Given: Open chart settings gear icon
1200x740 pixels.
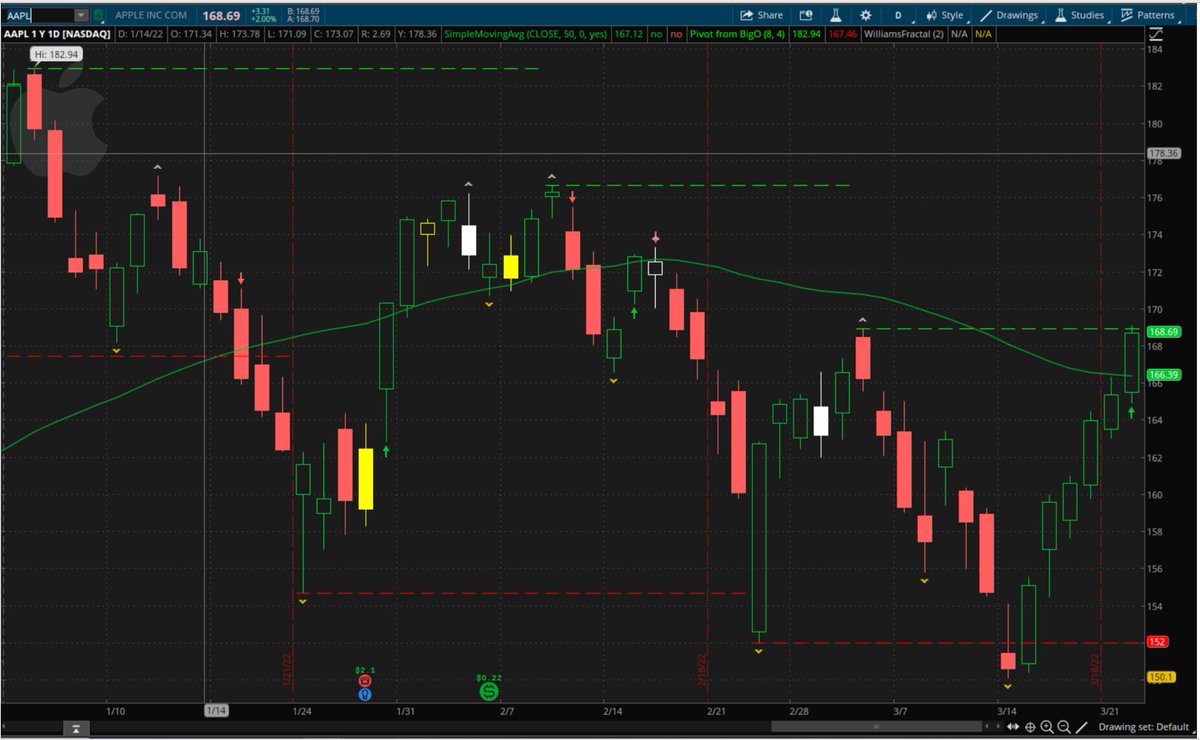Looking at the screenshot, I should tap(865, 15).
